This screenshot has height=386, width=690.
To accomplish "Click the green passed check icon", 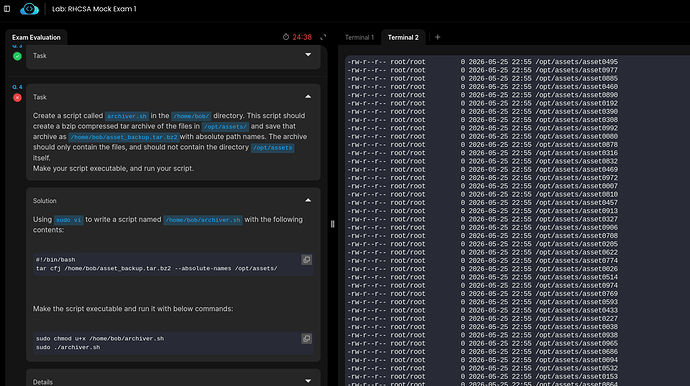I will coord(17,56).
